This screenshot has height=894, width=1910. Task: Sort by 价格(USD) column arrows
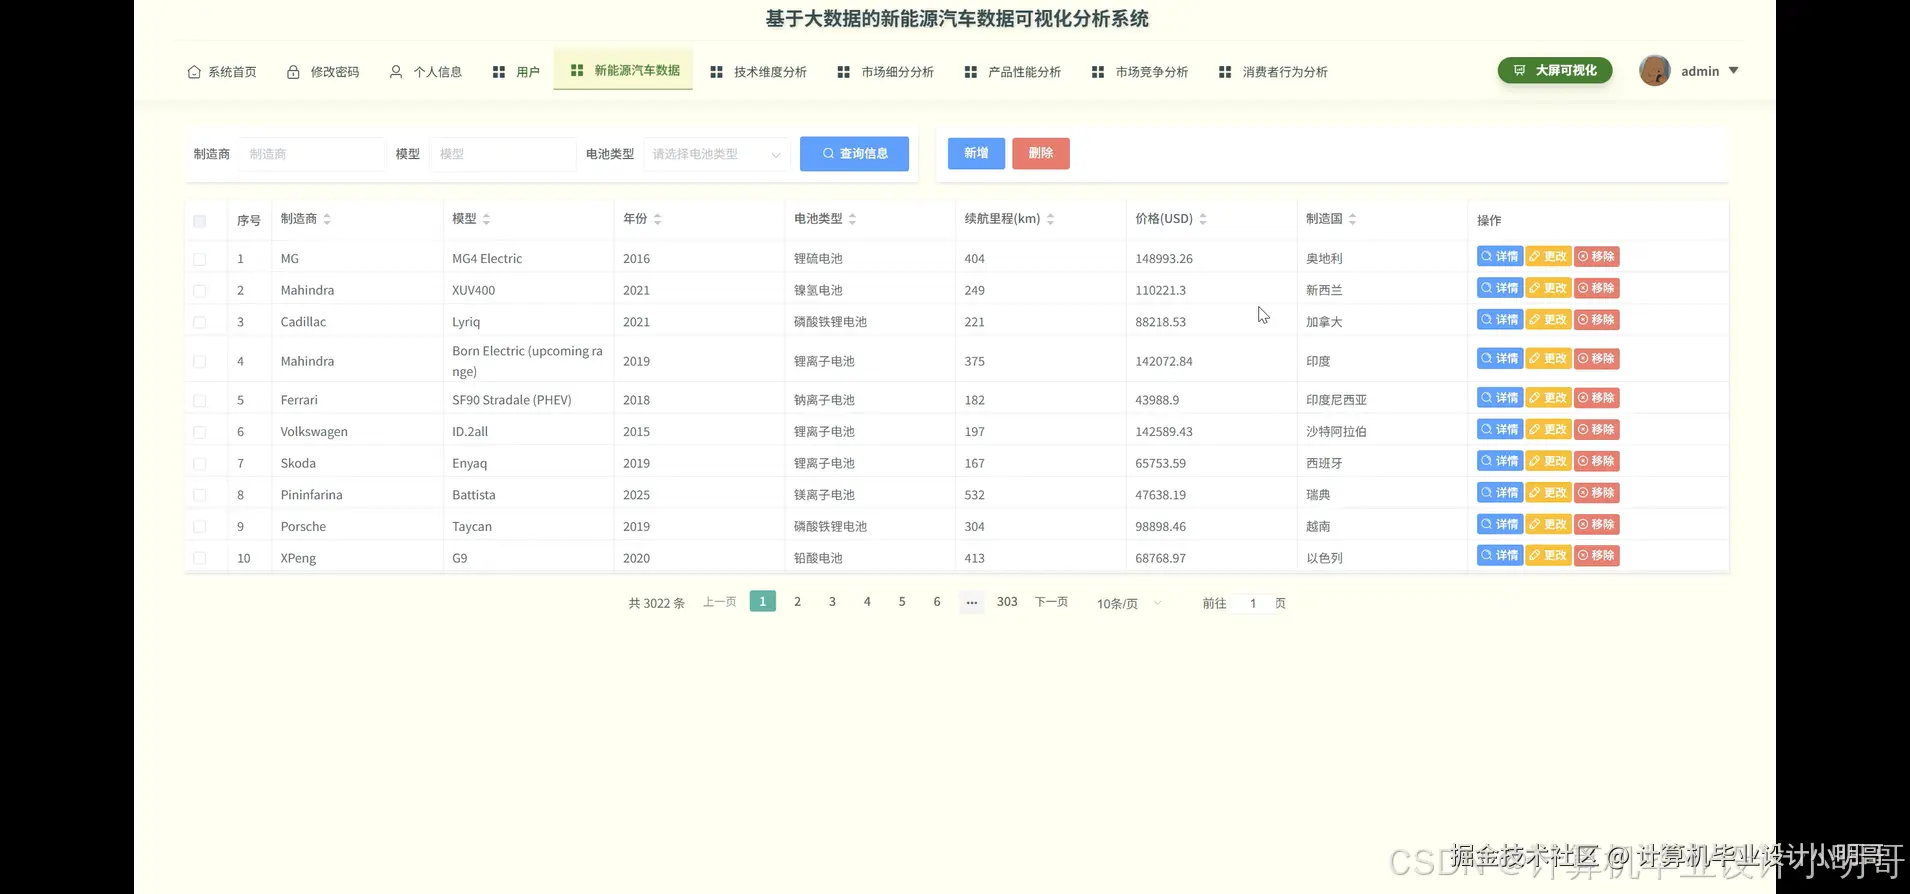pos(1203,219)
